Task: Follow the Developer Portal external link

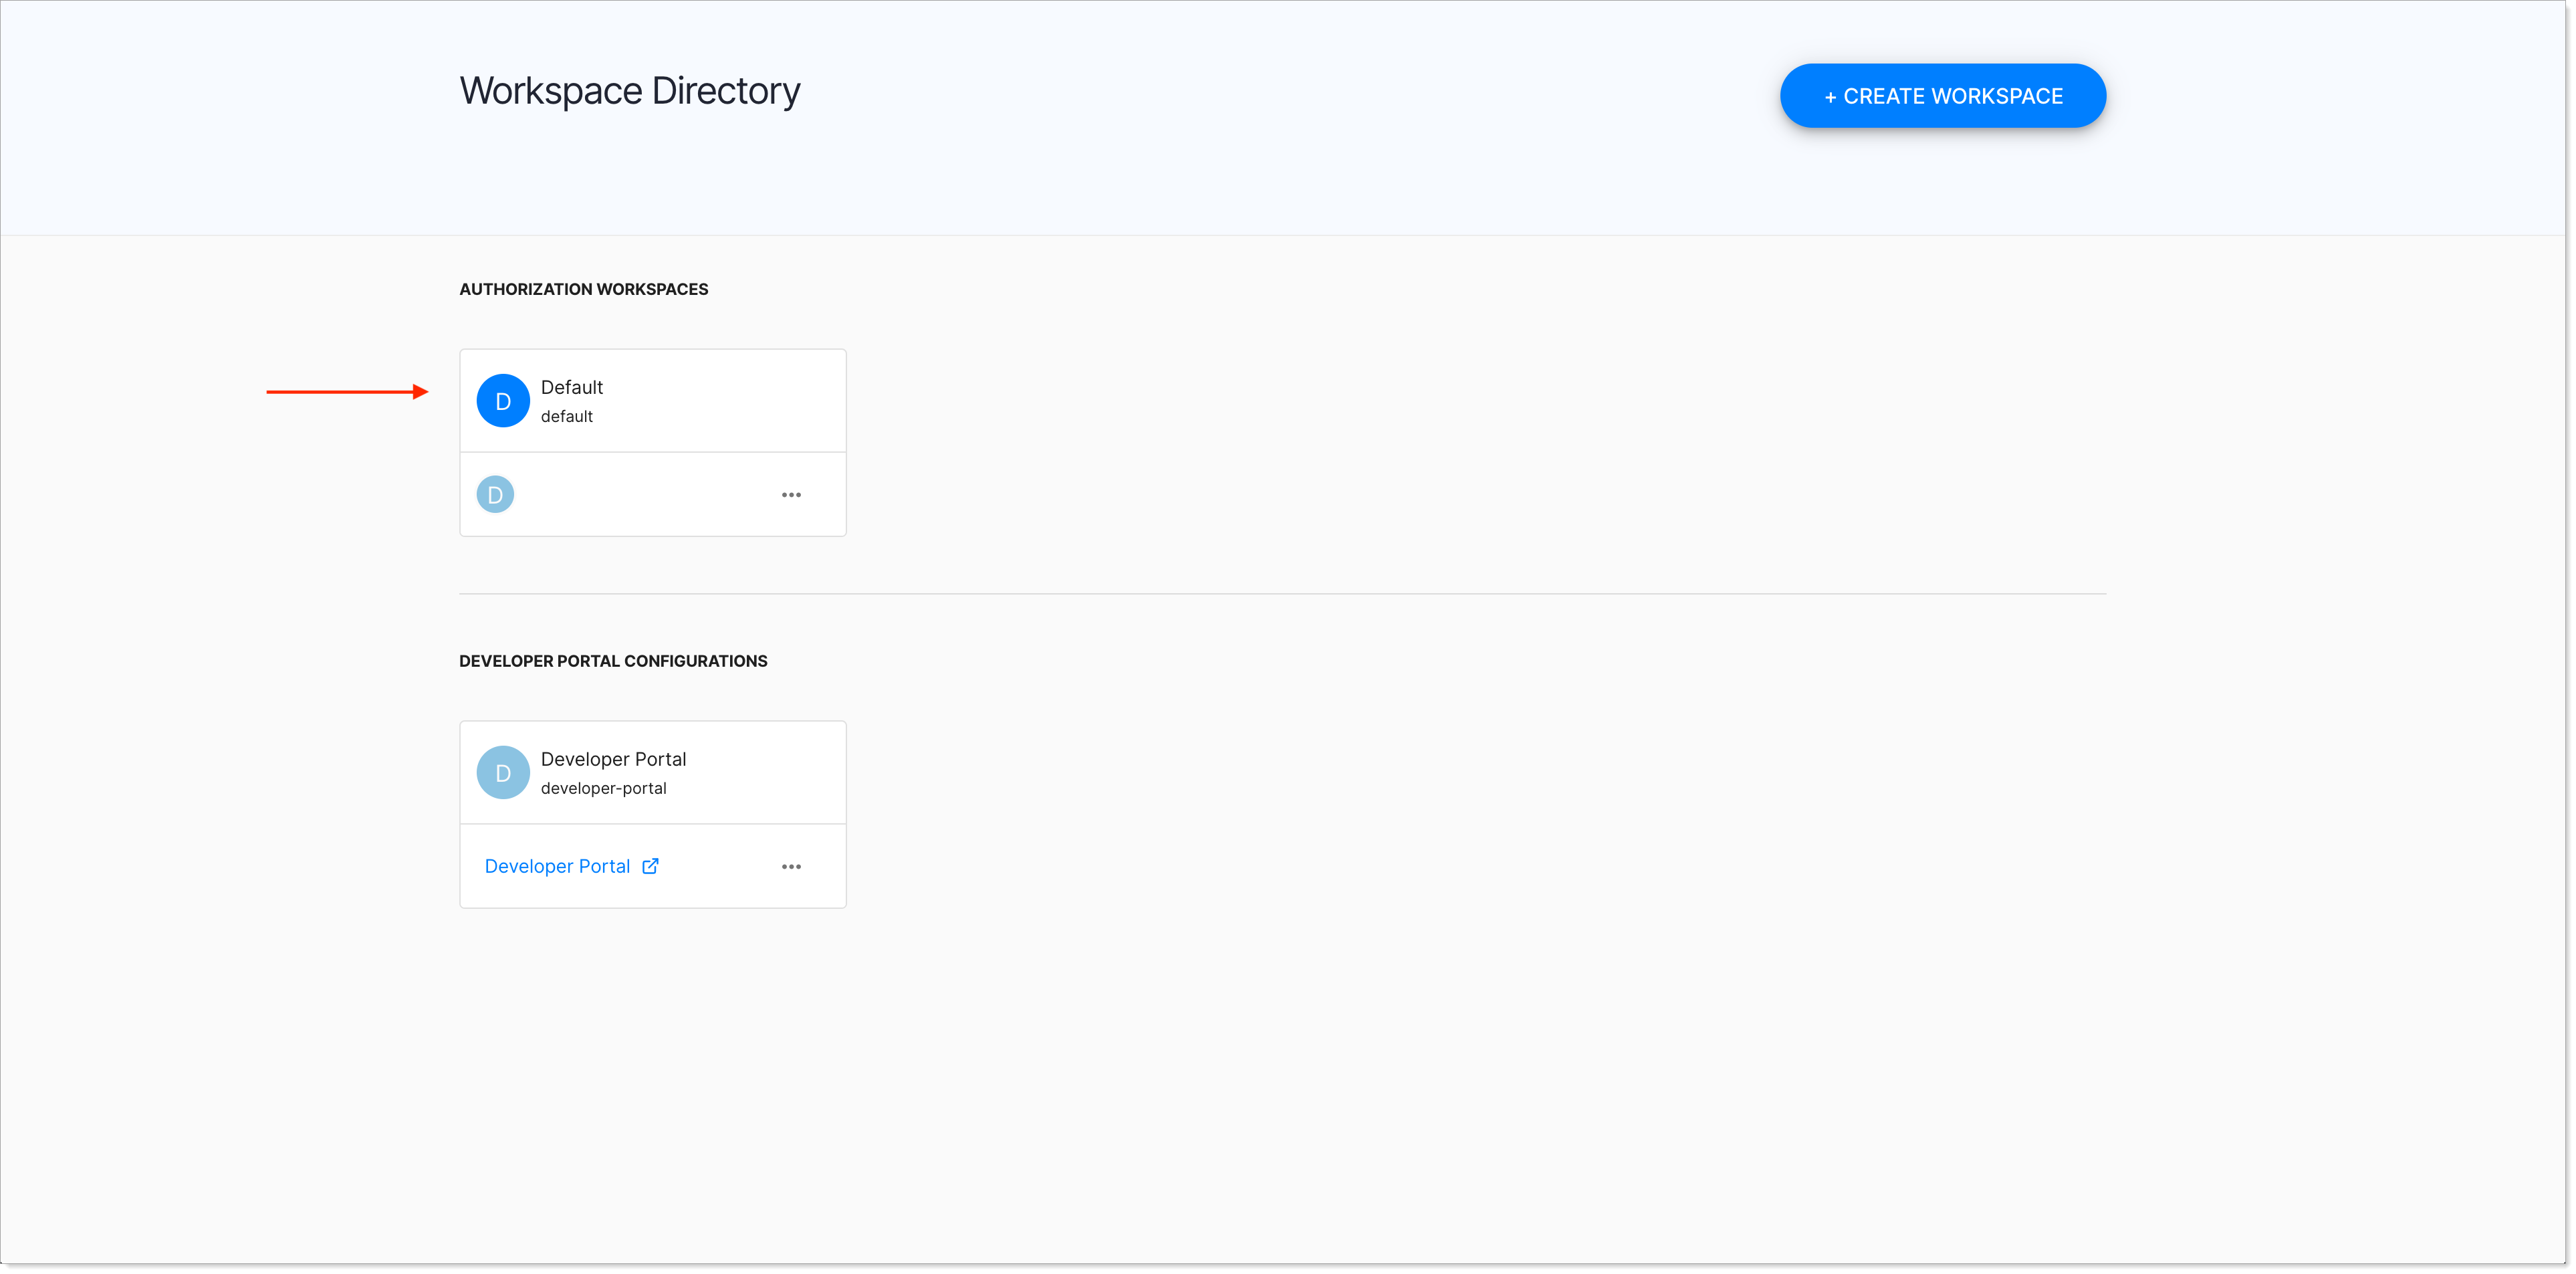Action: [571, 866]
